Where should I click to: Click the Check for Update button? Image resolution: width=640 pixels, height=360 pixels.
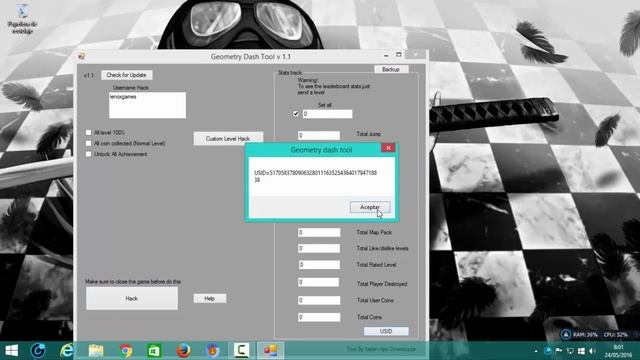pyautogui.click(x=127, y=75)
